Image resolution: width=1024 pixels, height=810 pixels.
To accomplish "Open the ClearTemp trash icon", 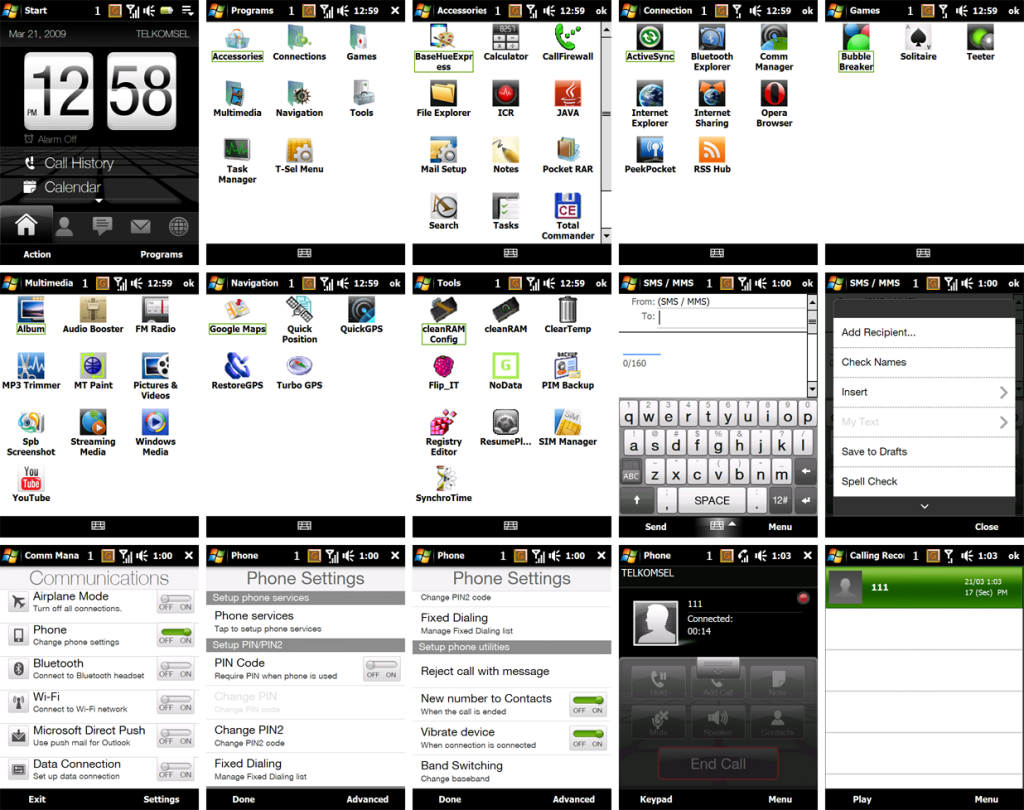I will [568, 316].
